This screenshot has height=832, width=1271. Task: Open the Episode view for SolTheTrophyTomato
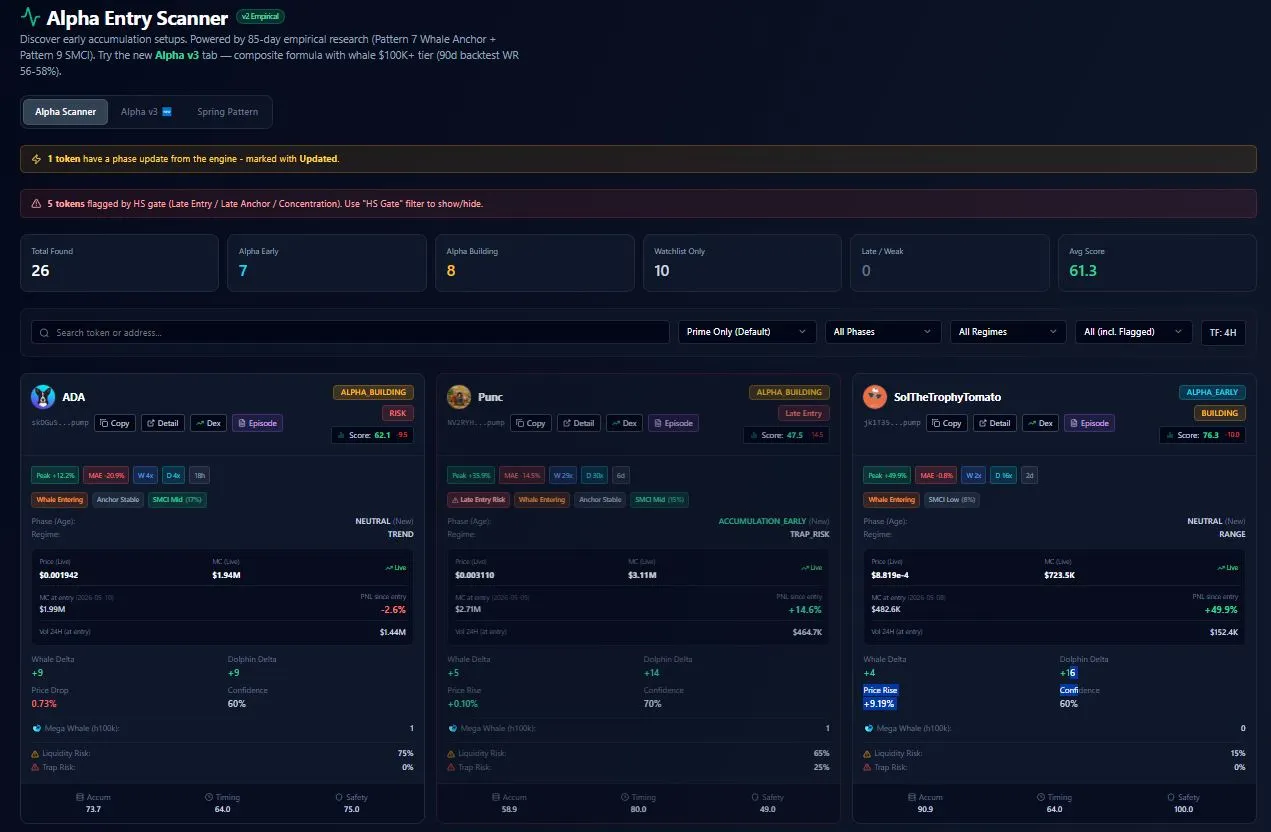coord(1090,423)
